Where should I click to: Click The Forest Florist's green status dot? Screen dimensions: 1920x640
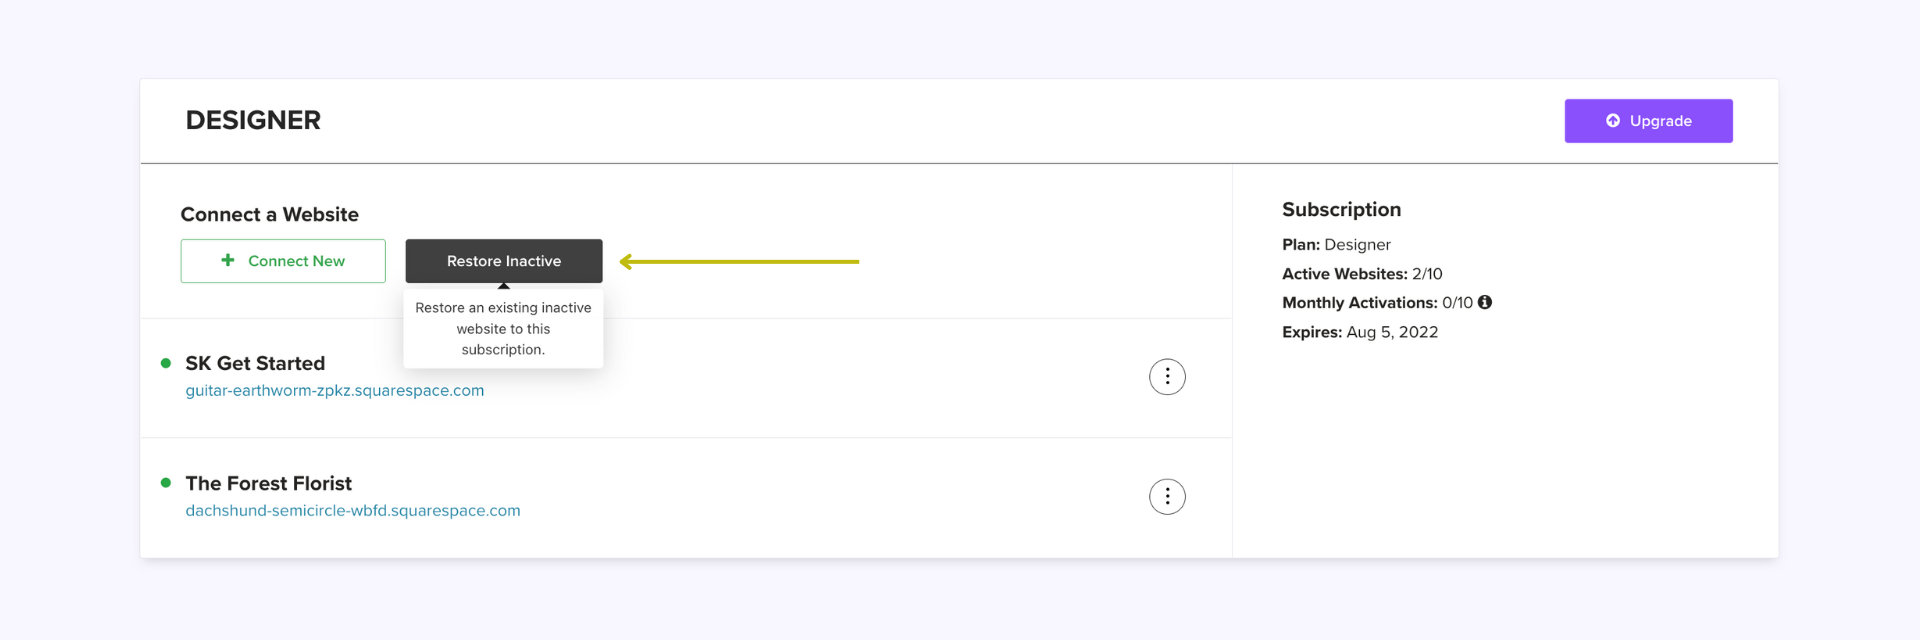pos(166,483)
